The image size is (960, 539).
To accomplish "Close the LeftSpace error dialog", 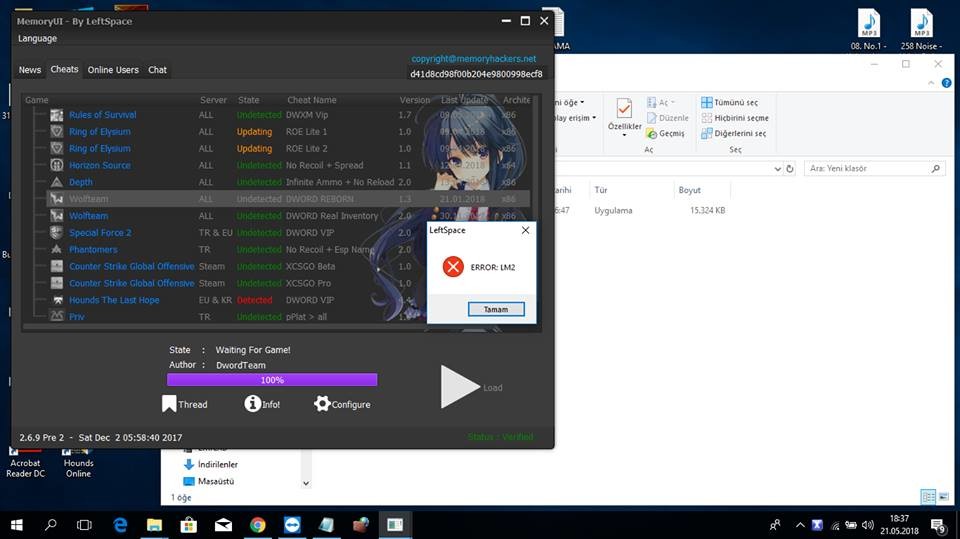I will pyautogui.click(x=525, y=230).
